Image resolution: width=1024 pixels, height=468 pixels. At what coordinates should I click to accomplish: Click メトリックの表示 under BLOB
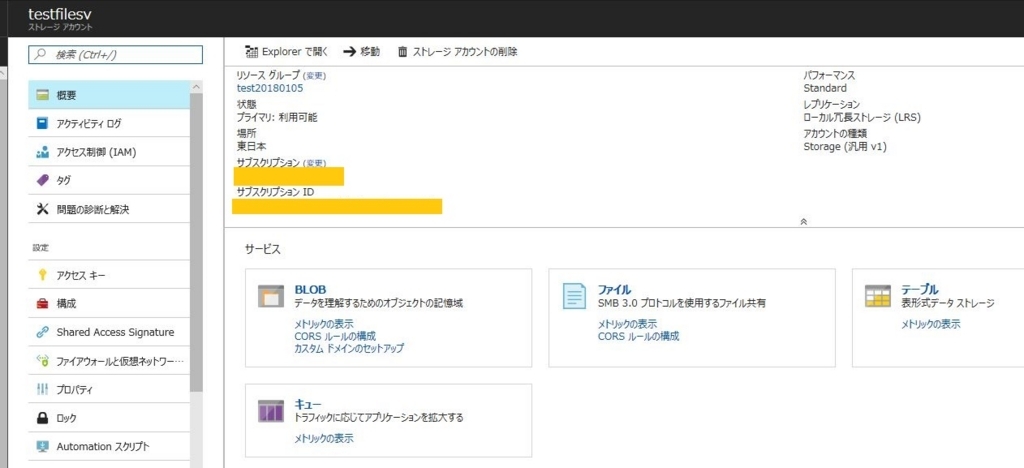tap(324, 324)
